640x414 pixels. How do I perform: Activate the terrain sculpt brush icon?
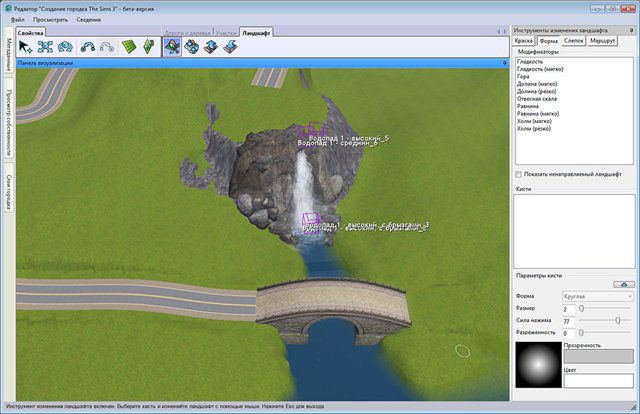[x=172, y=47]
